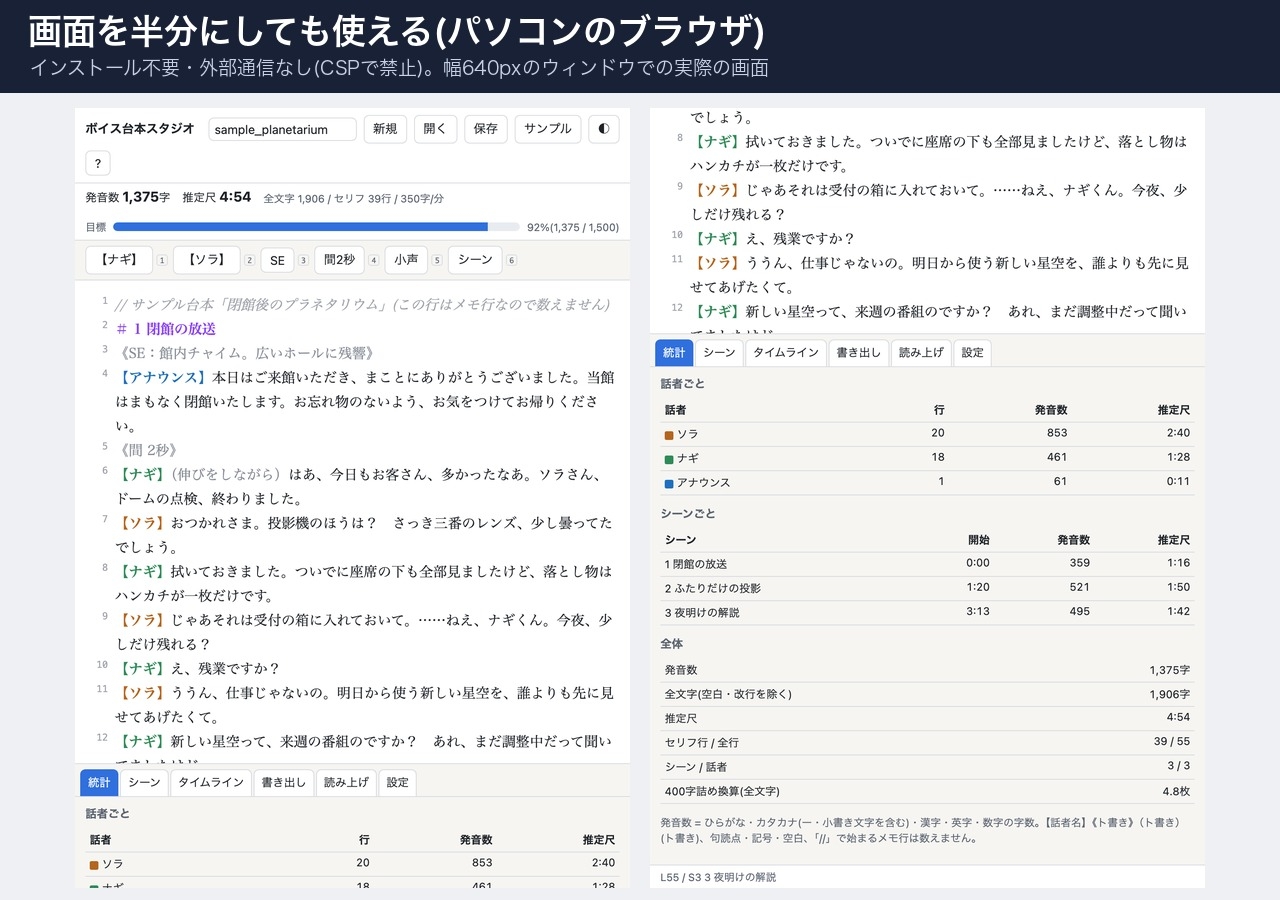The height and width of the screenshot is (900, 1280).
Task: Insert a scene heading with シーン beside 小声
Action: pos(475,260)
